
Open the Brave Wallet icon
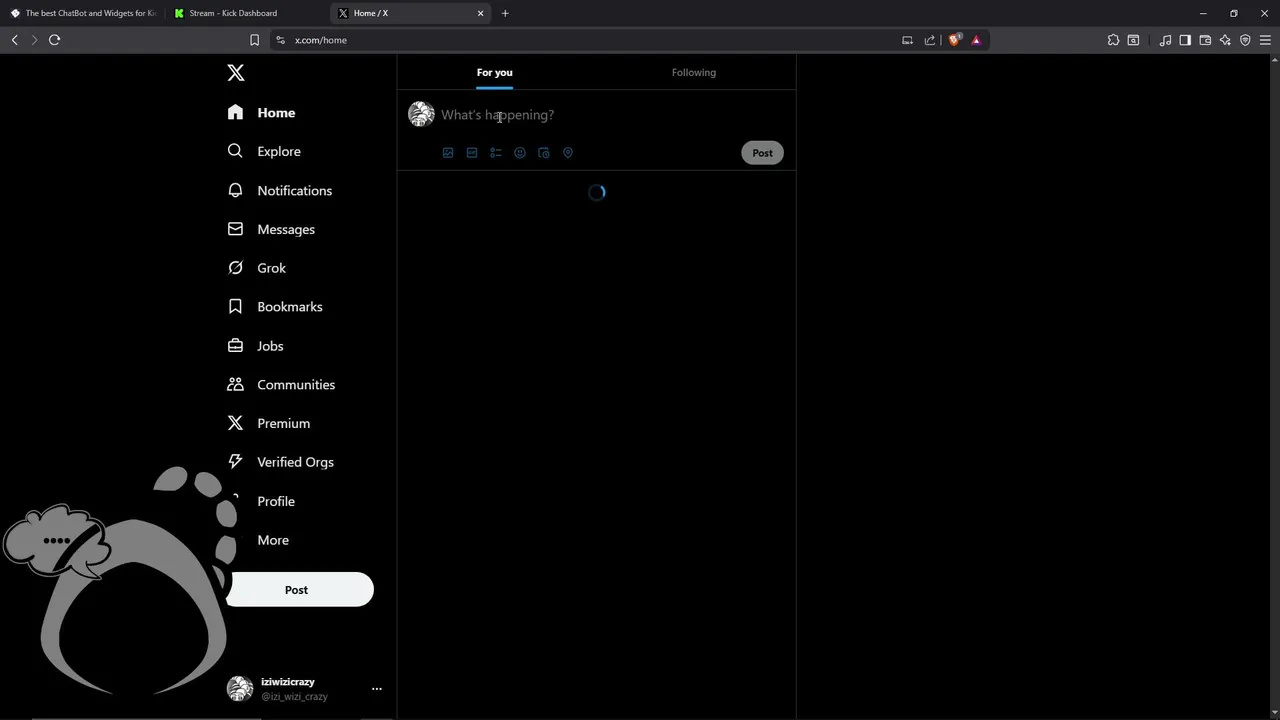pyautogui.click(x=1205, y=40)
